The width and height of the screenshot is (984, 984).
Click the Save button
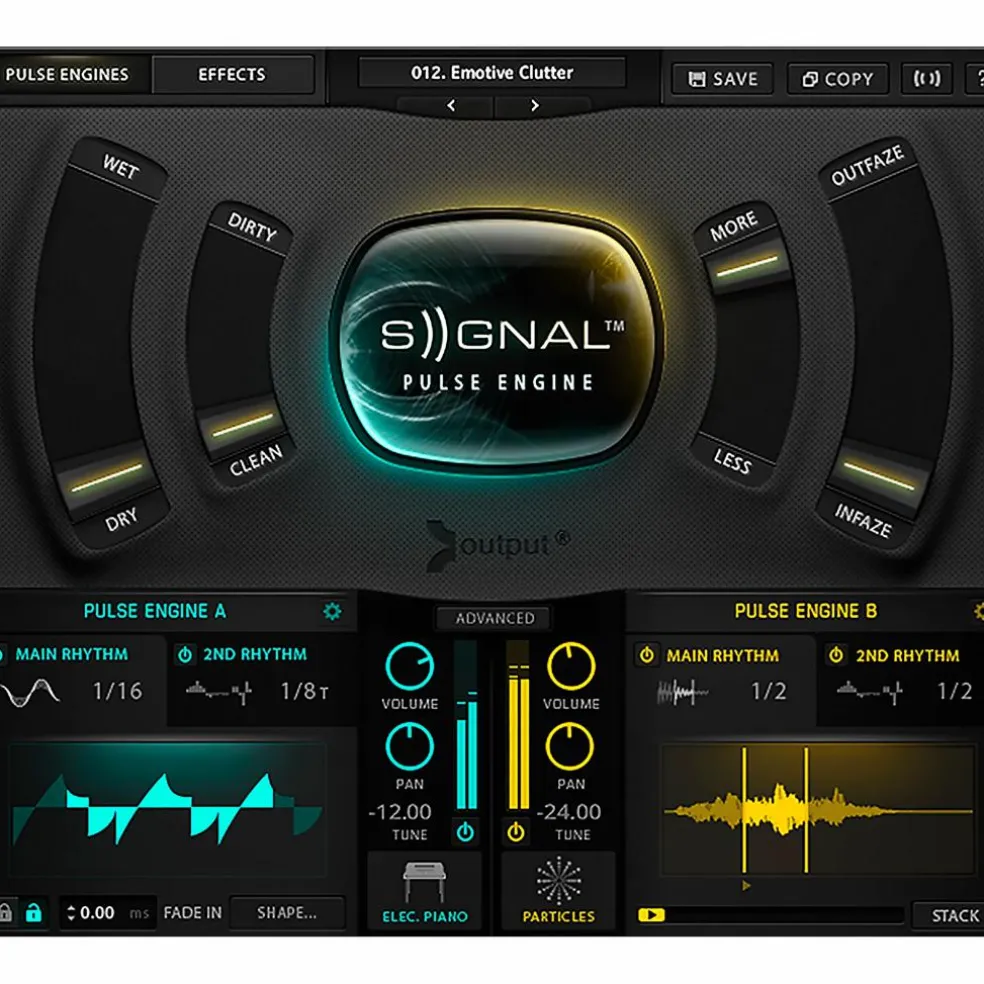click(x=722, y=79)
